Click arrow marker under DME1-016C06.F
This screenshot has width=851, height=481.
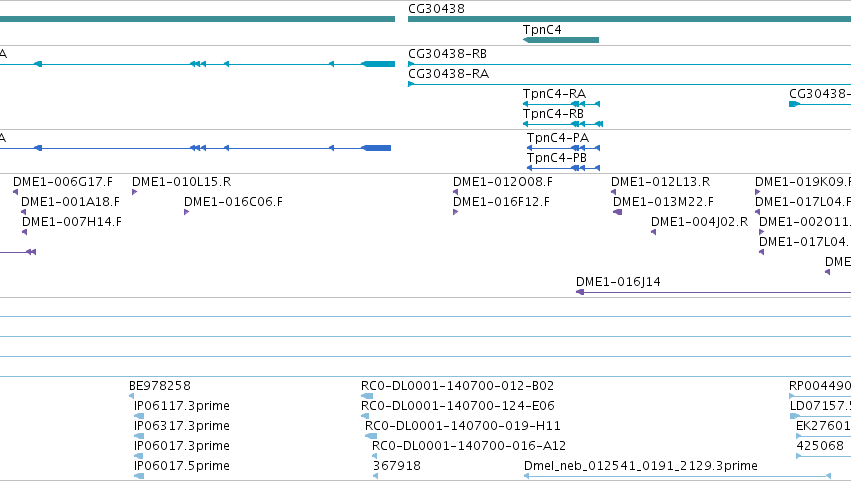coord(186,212)
